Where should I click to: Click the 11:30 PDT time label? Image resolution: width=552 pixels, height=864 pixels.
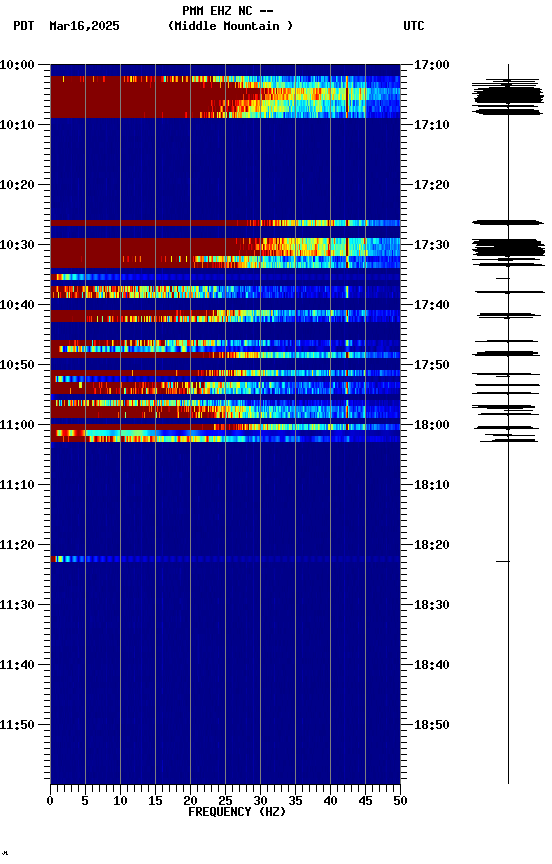tap(17, 605)
